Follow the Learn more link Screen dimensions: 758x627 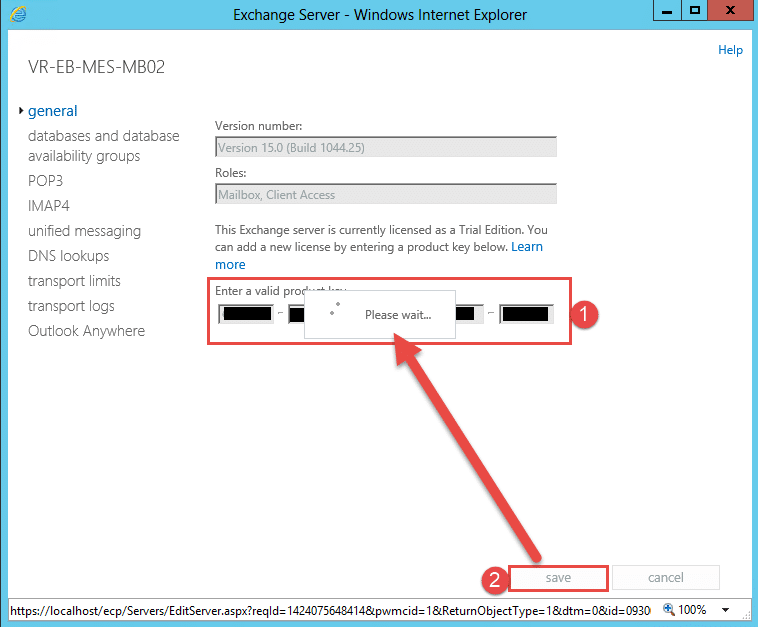526,247
